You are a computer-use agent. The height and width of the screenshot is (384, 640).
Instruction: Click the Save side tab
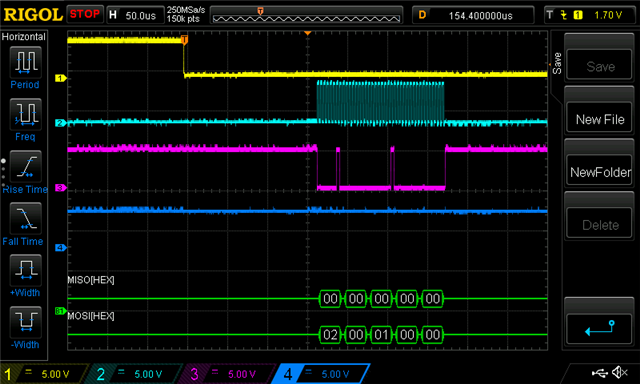pos(557,63)
